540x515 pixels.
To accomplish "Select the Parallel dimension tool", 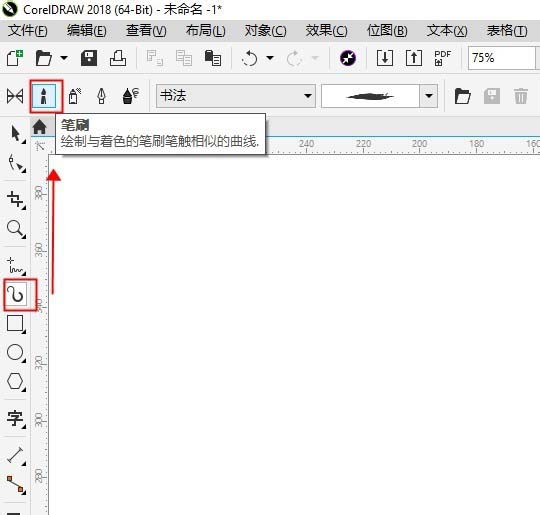I will [x=16, y=456].
